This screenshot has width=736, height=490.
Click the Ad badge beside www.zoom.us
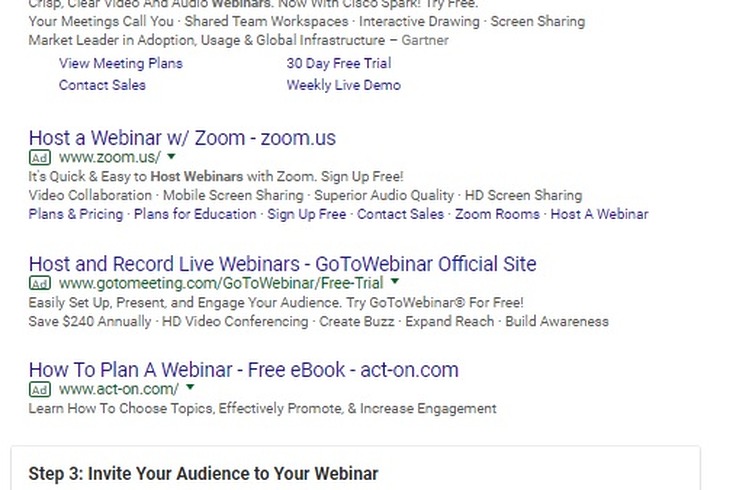[39, 158]
